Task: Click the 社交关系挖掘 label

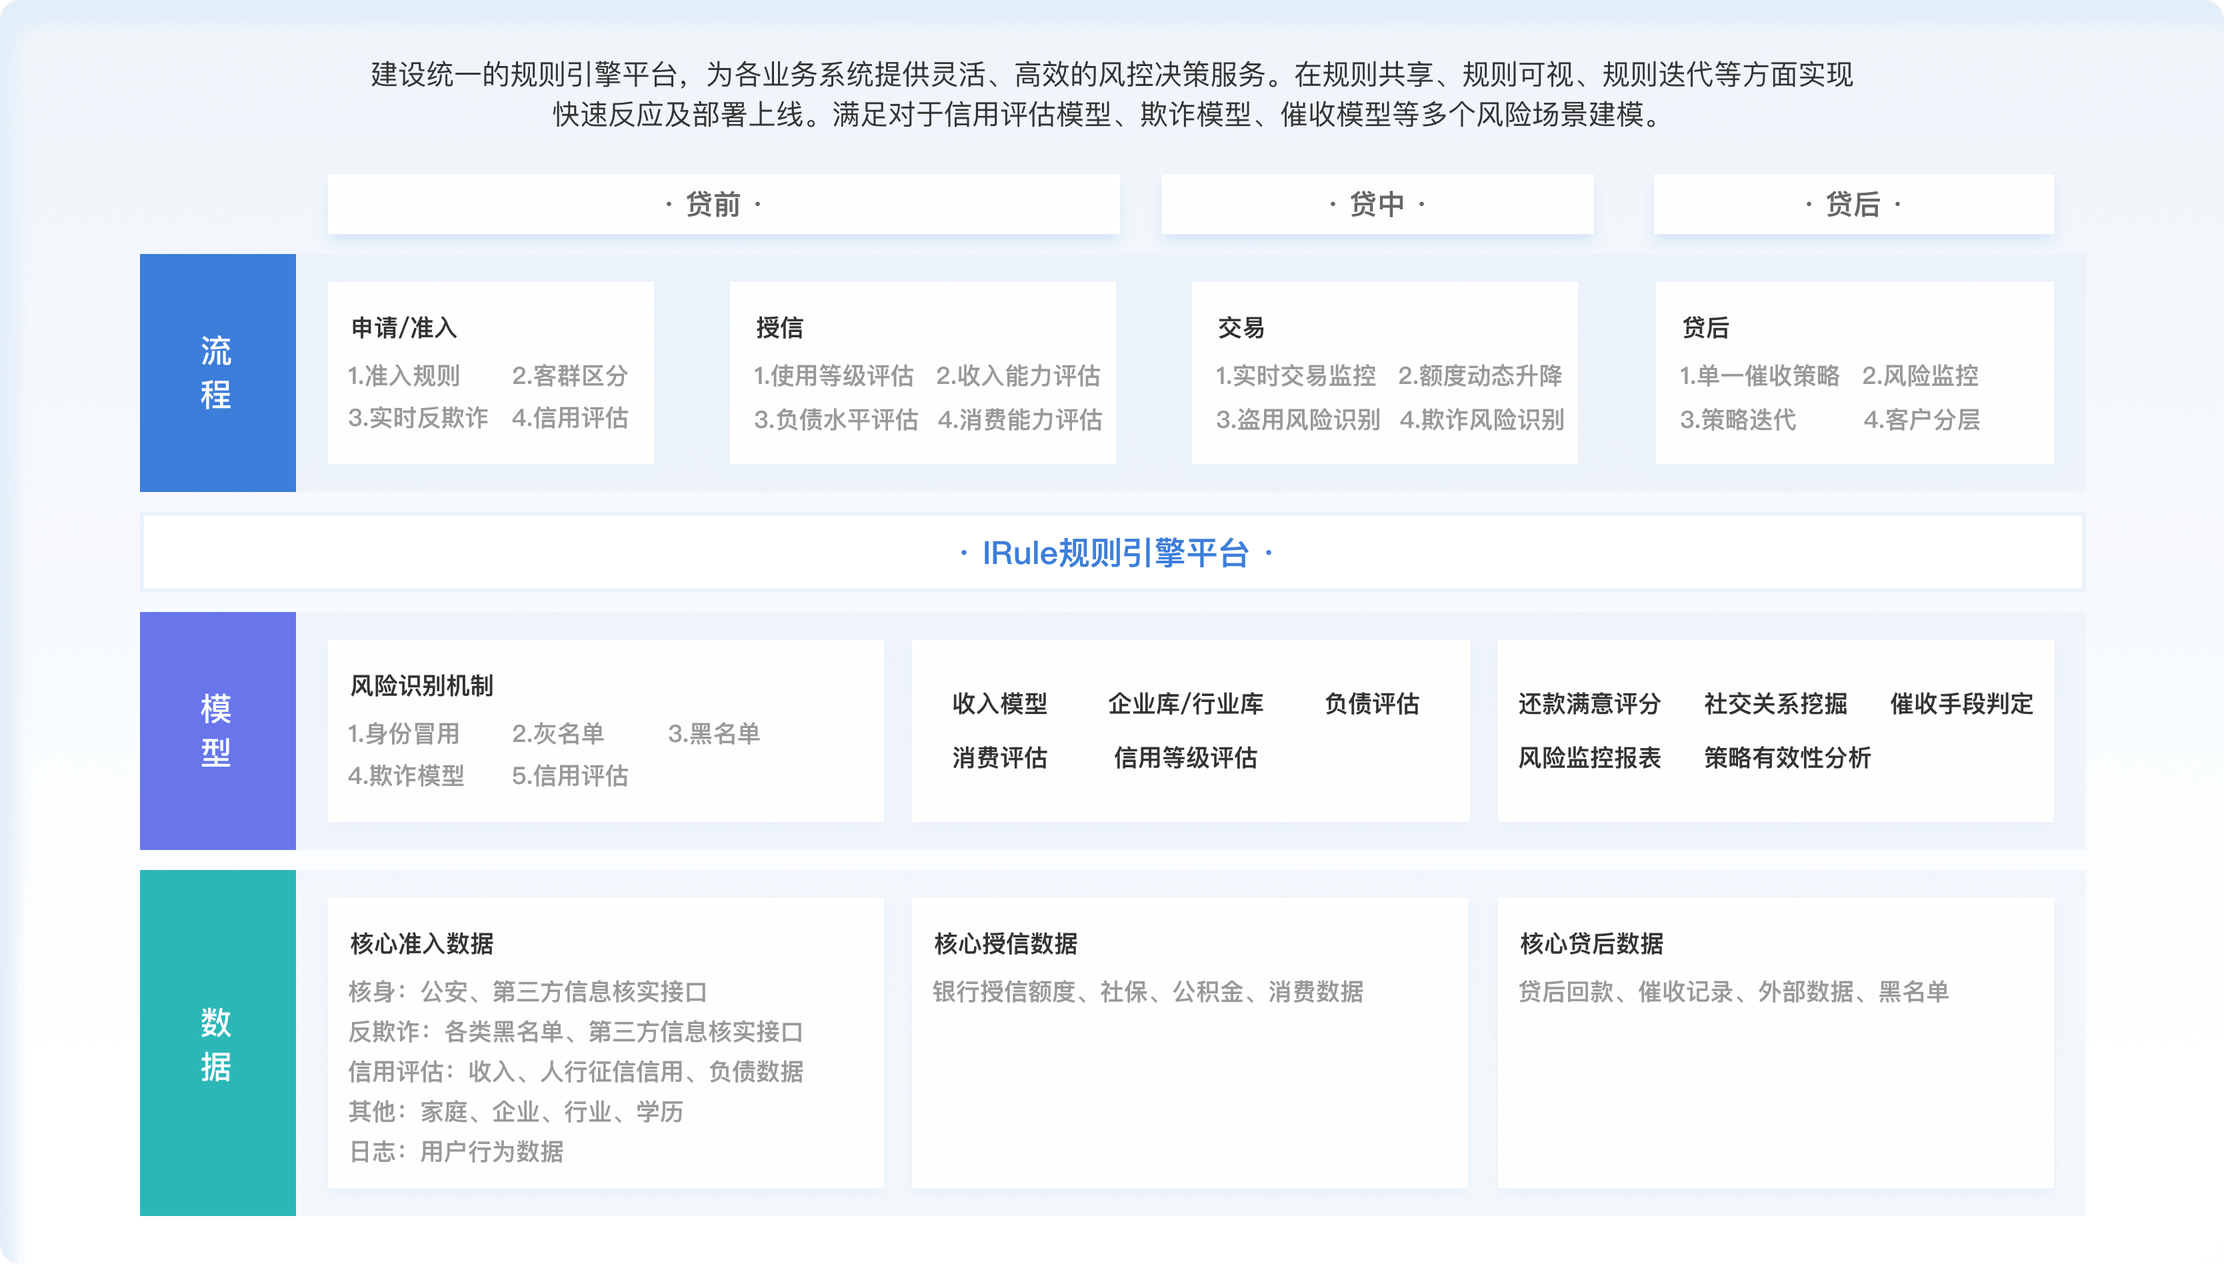Action: pyautogui.click(x=1776, y=704)
